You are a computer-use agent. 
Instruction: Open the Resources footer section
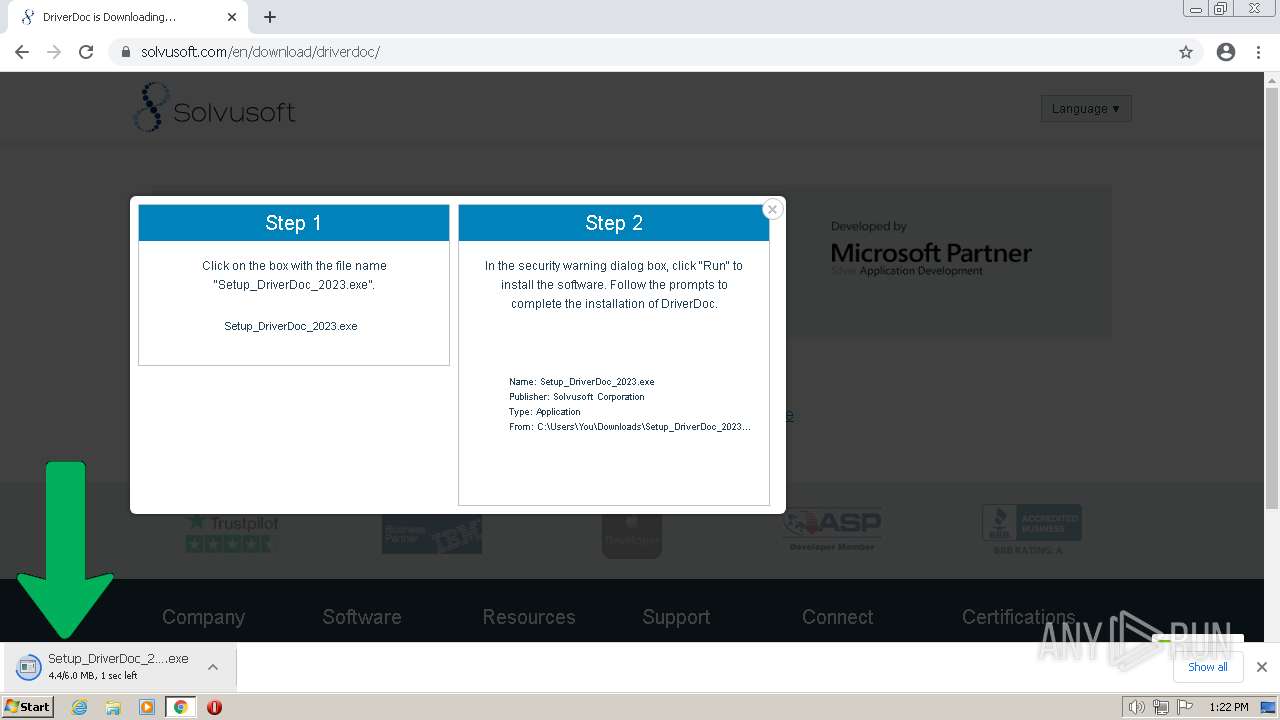coord(529,617)
